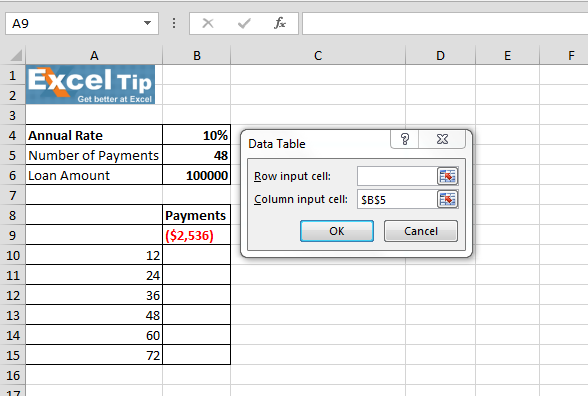Close the Data Table dialog
588x396 pixels.
tap(442, 139)
